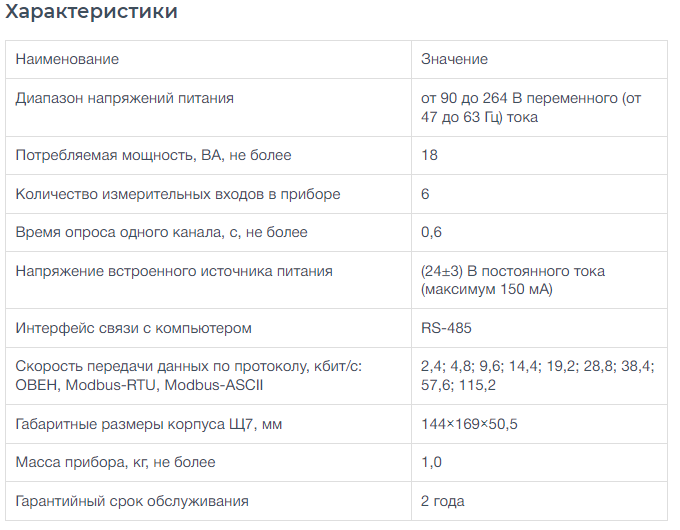This screenshot has width=680, height=530.
Task: Click the polling time value 0,6
Action: tap(431, 232)
